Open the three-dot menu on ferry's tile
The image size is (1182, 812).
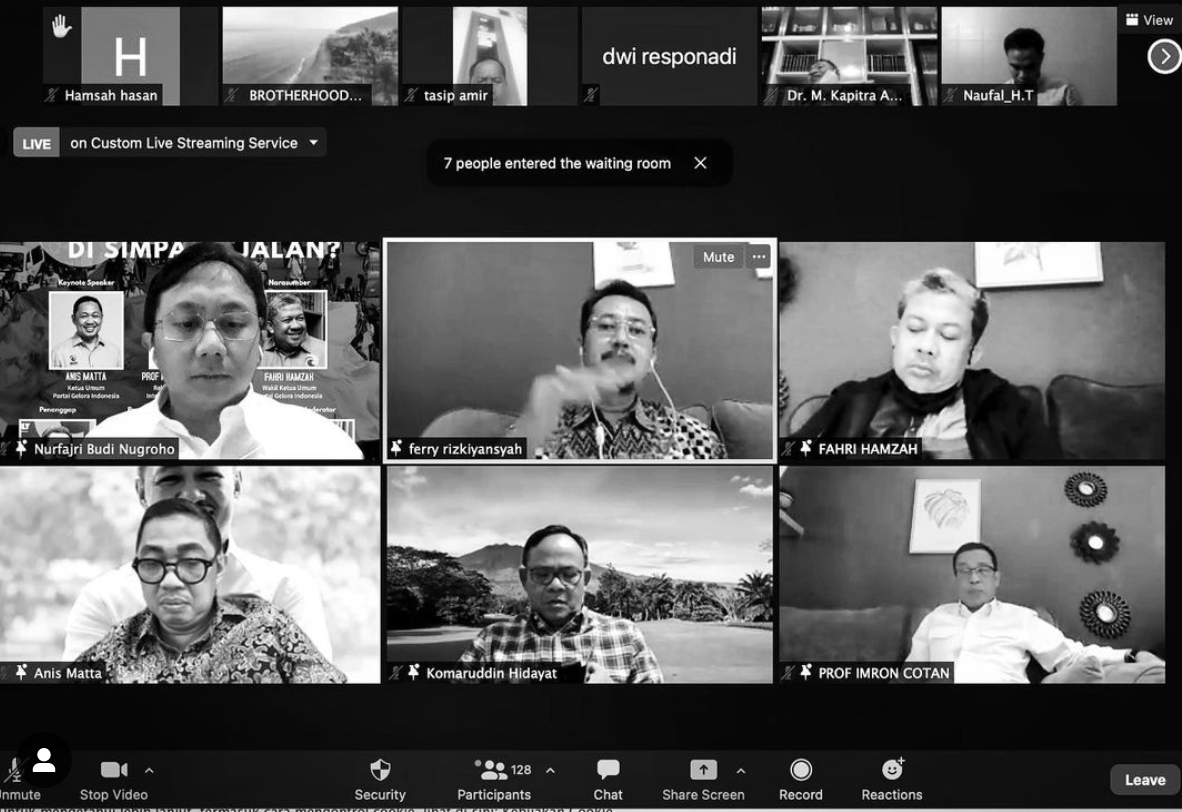pyautogui.click(x=759, y=257)
